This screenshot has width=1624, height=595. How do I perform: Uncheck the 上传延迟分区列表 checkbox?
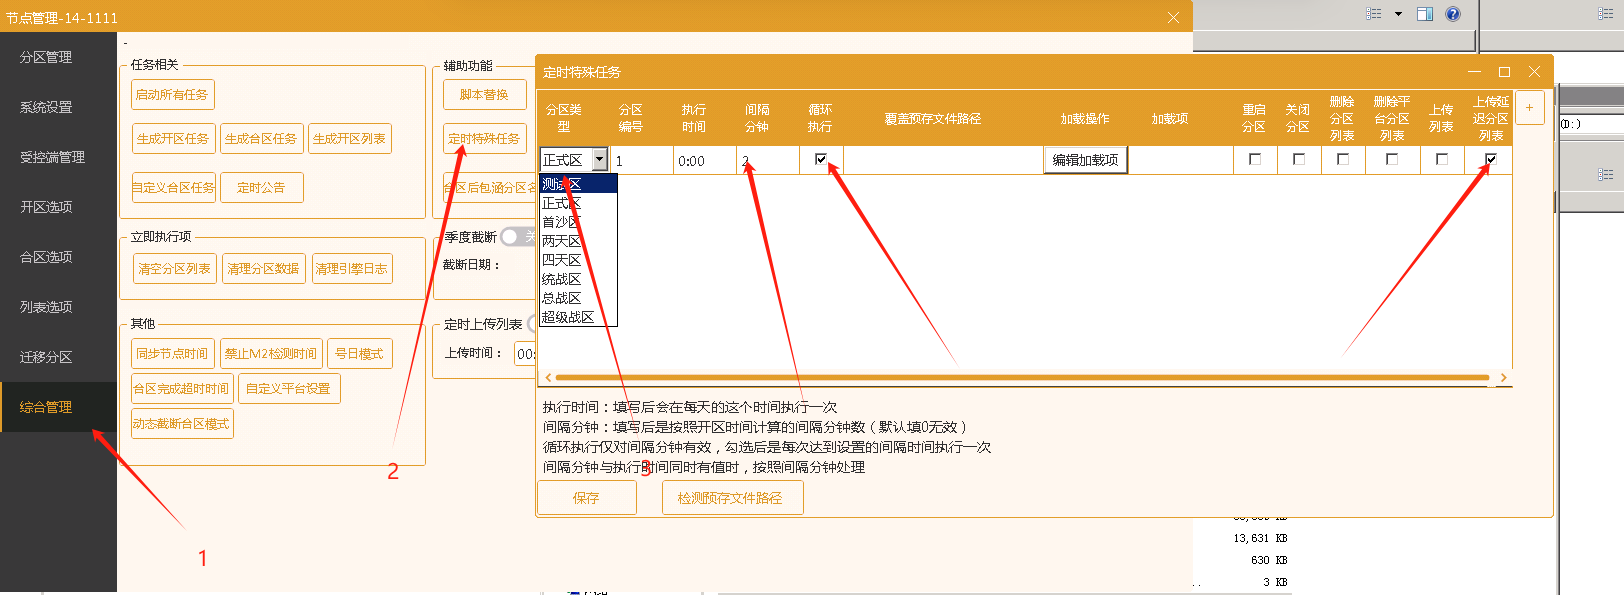[x=1491, y=159]
